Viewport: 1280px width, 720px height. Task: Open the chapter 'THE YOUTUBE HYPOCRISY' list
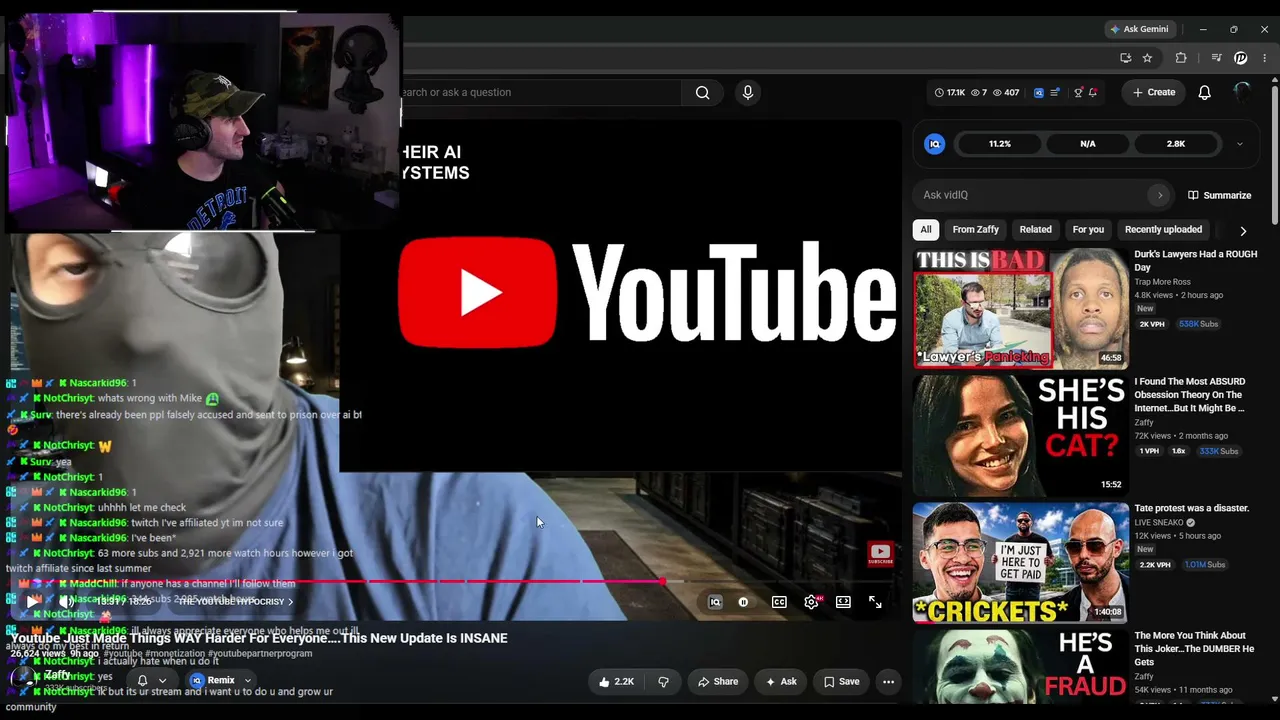tap(236, 602)
